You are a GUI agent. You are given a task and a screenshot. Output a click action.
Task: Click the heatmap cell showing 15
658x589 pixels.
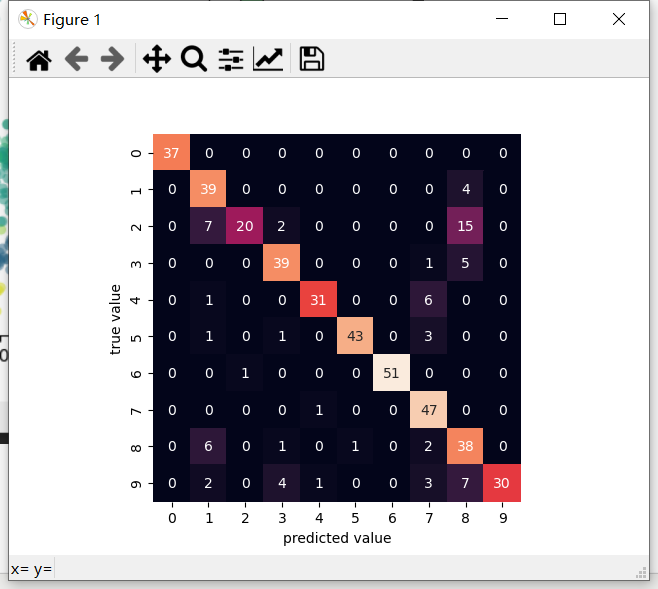465,226
